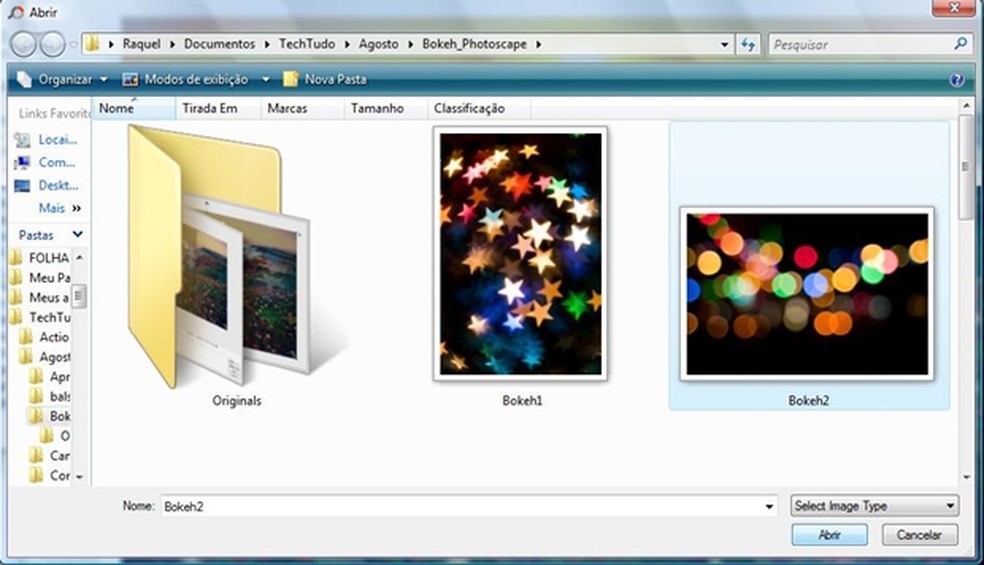Viewport: 984px width, 565px height.
Task: Click the Originals folder name label
Action: [237, 401]
